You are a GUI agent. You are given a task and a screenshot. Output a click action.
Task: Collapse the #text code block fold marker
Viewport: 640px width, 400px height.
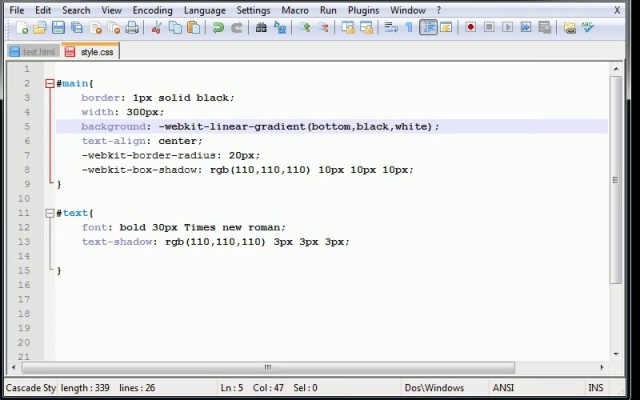(x=49, y=213)
